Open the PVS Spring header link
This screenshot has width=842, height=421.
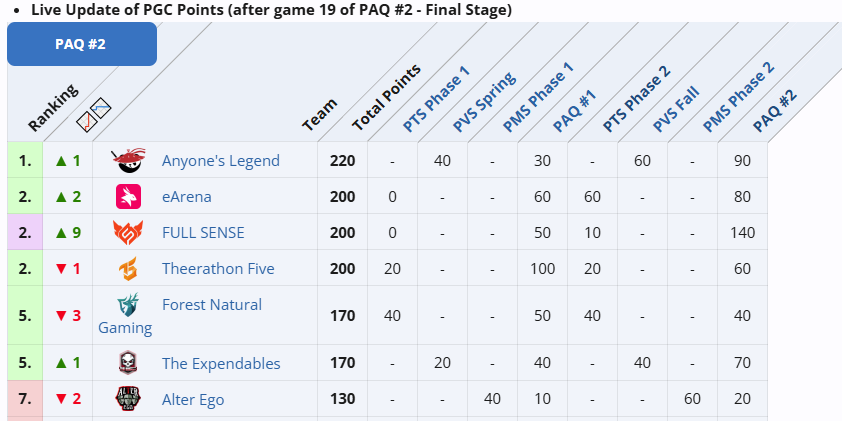pos(484,101)
